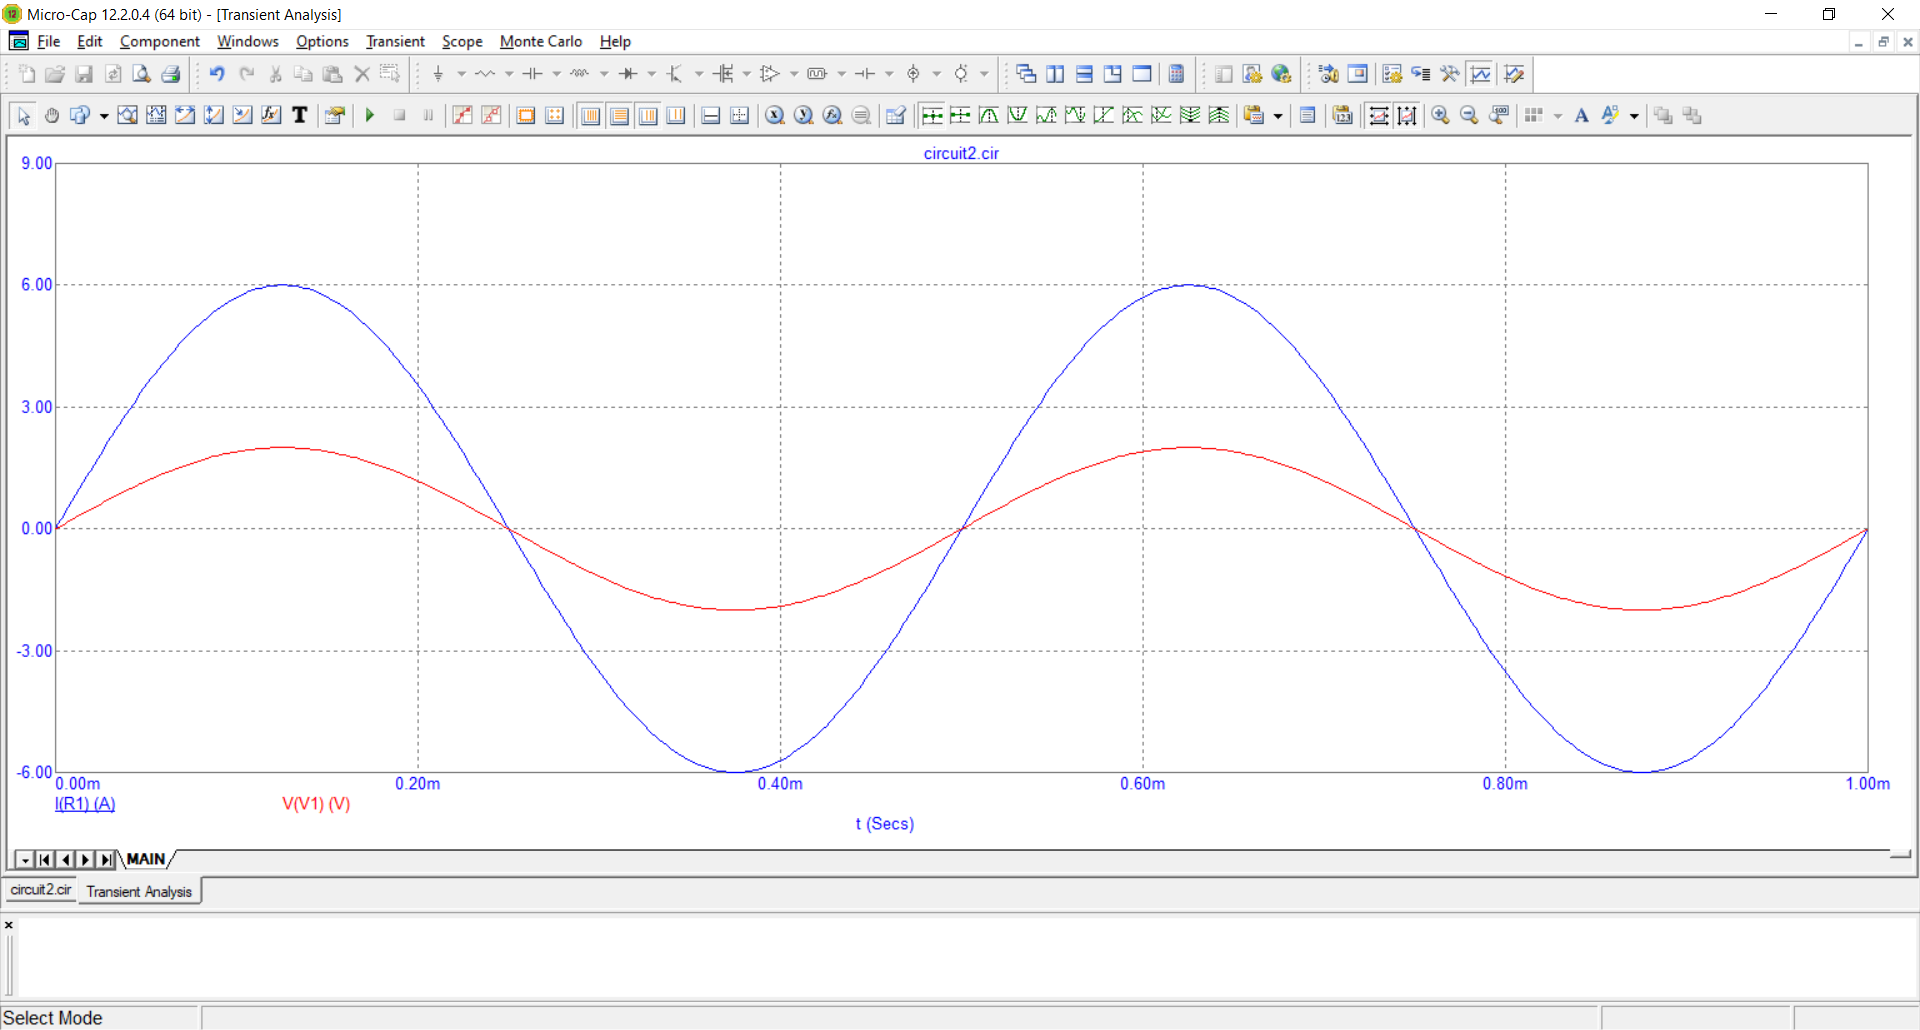Select the V(V1) (V) waveform label
The image size is (1920, 1030).
click(316, 804)
